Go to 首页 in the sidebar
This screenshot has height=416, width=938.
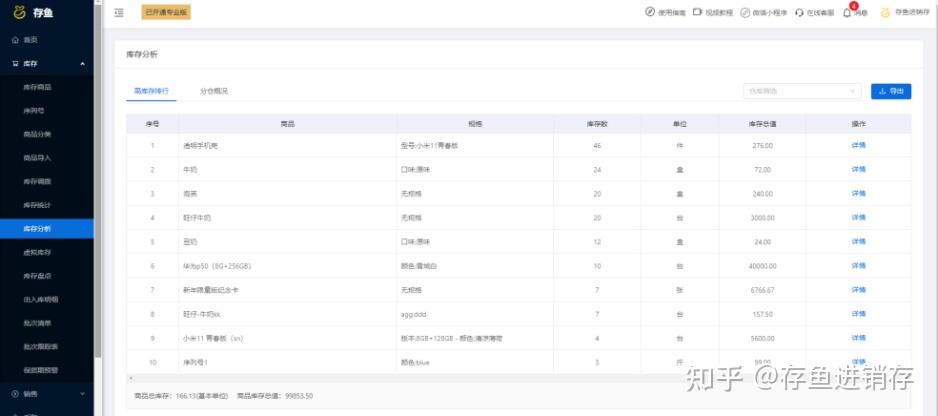(30, 40)
